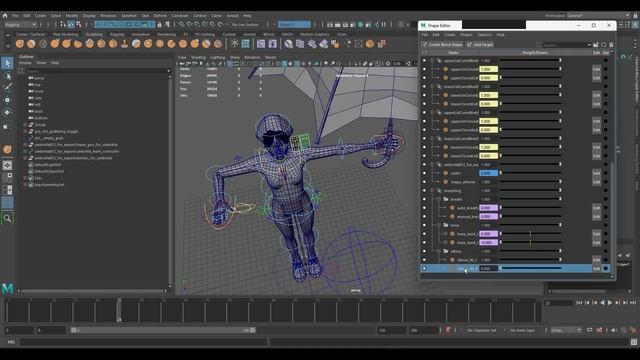The width and height of the screenshot is (640, 360).
Task: Select the Pinch sculpting tool
Action: coord(66,44)
